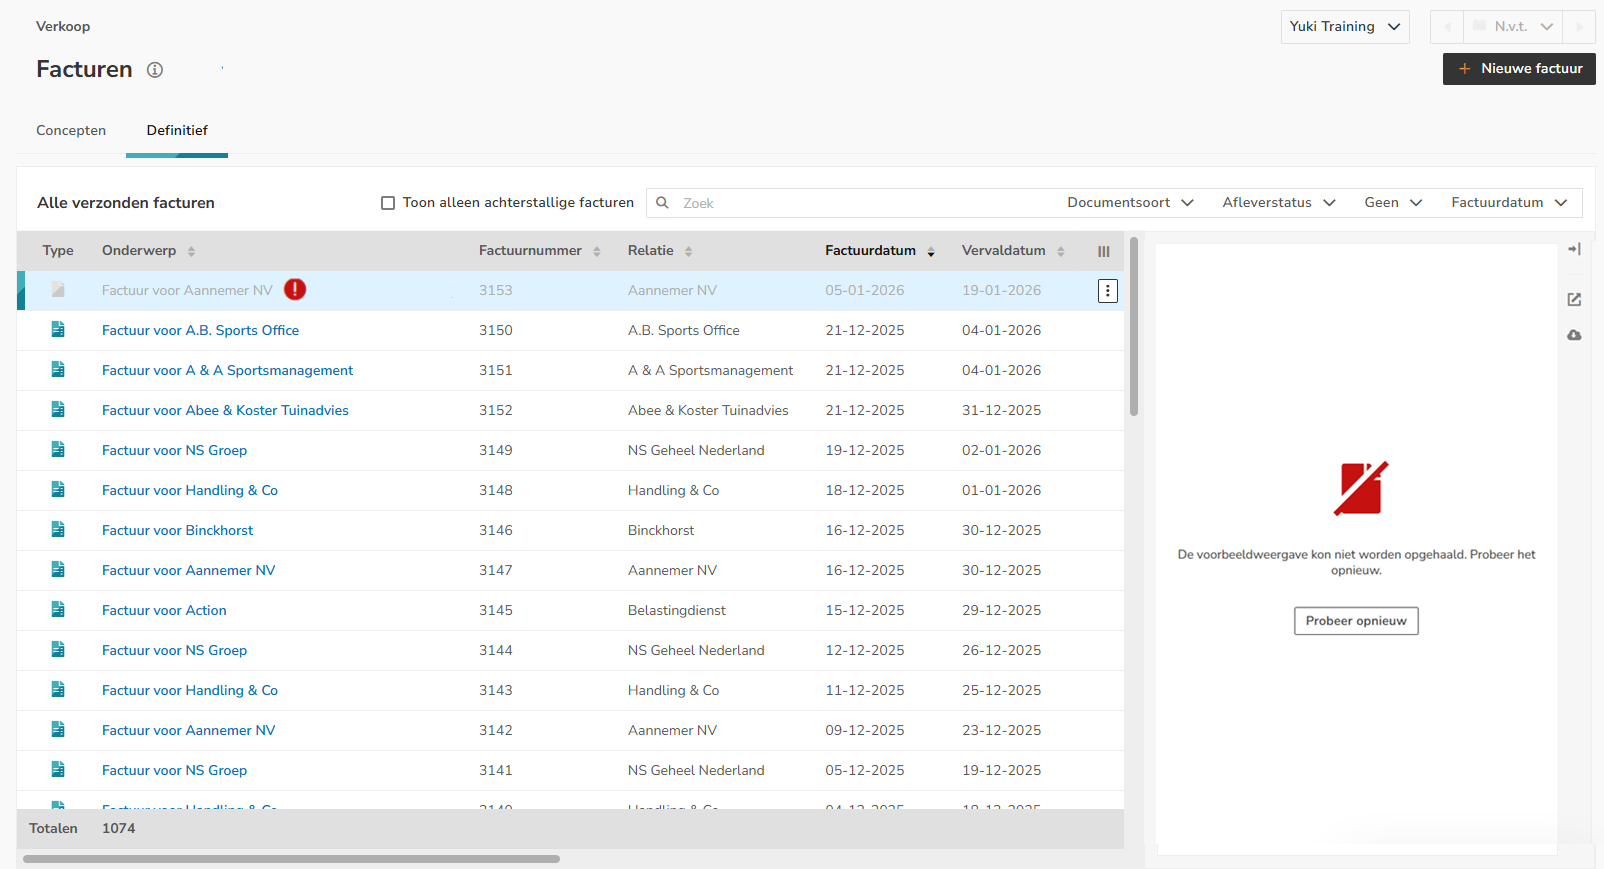Click the Belastingdienst relatie cell
This screenshot has width=1604, height=869.
677,611
